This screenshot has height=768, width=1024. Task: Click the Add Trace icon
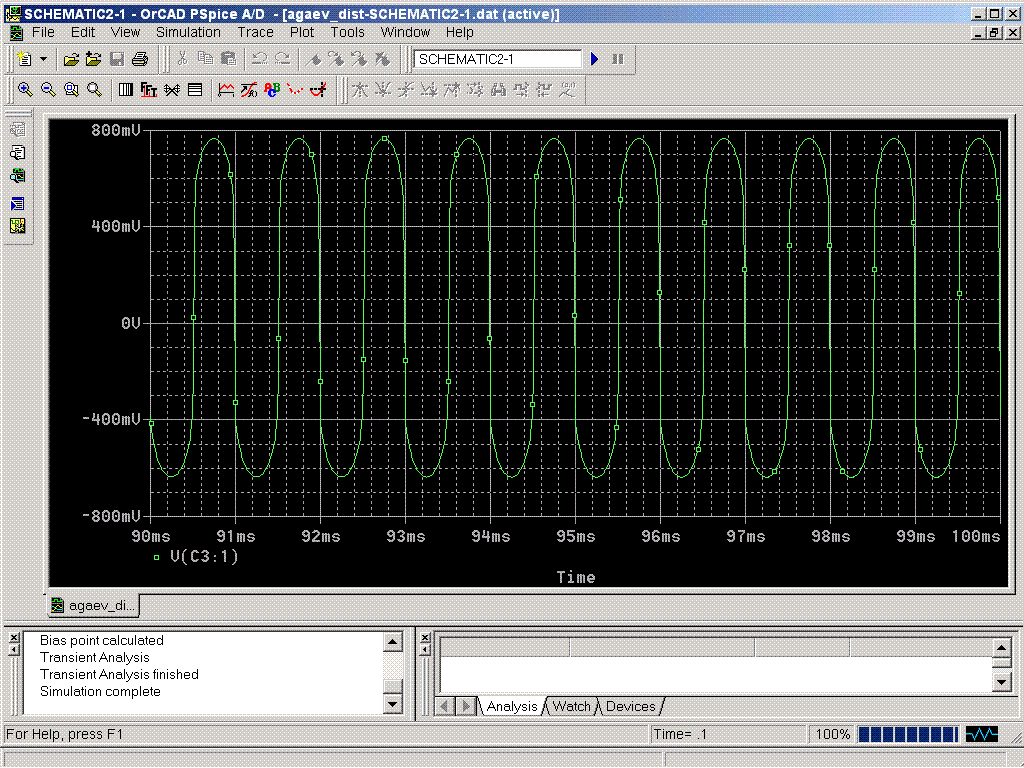click(x=226, y=90)
